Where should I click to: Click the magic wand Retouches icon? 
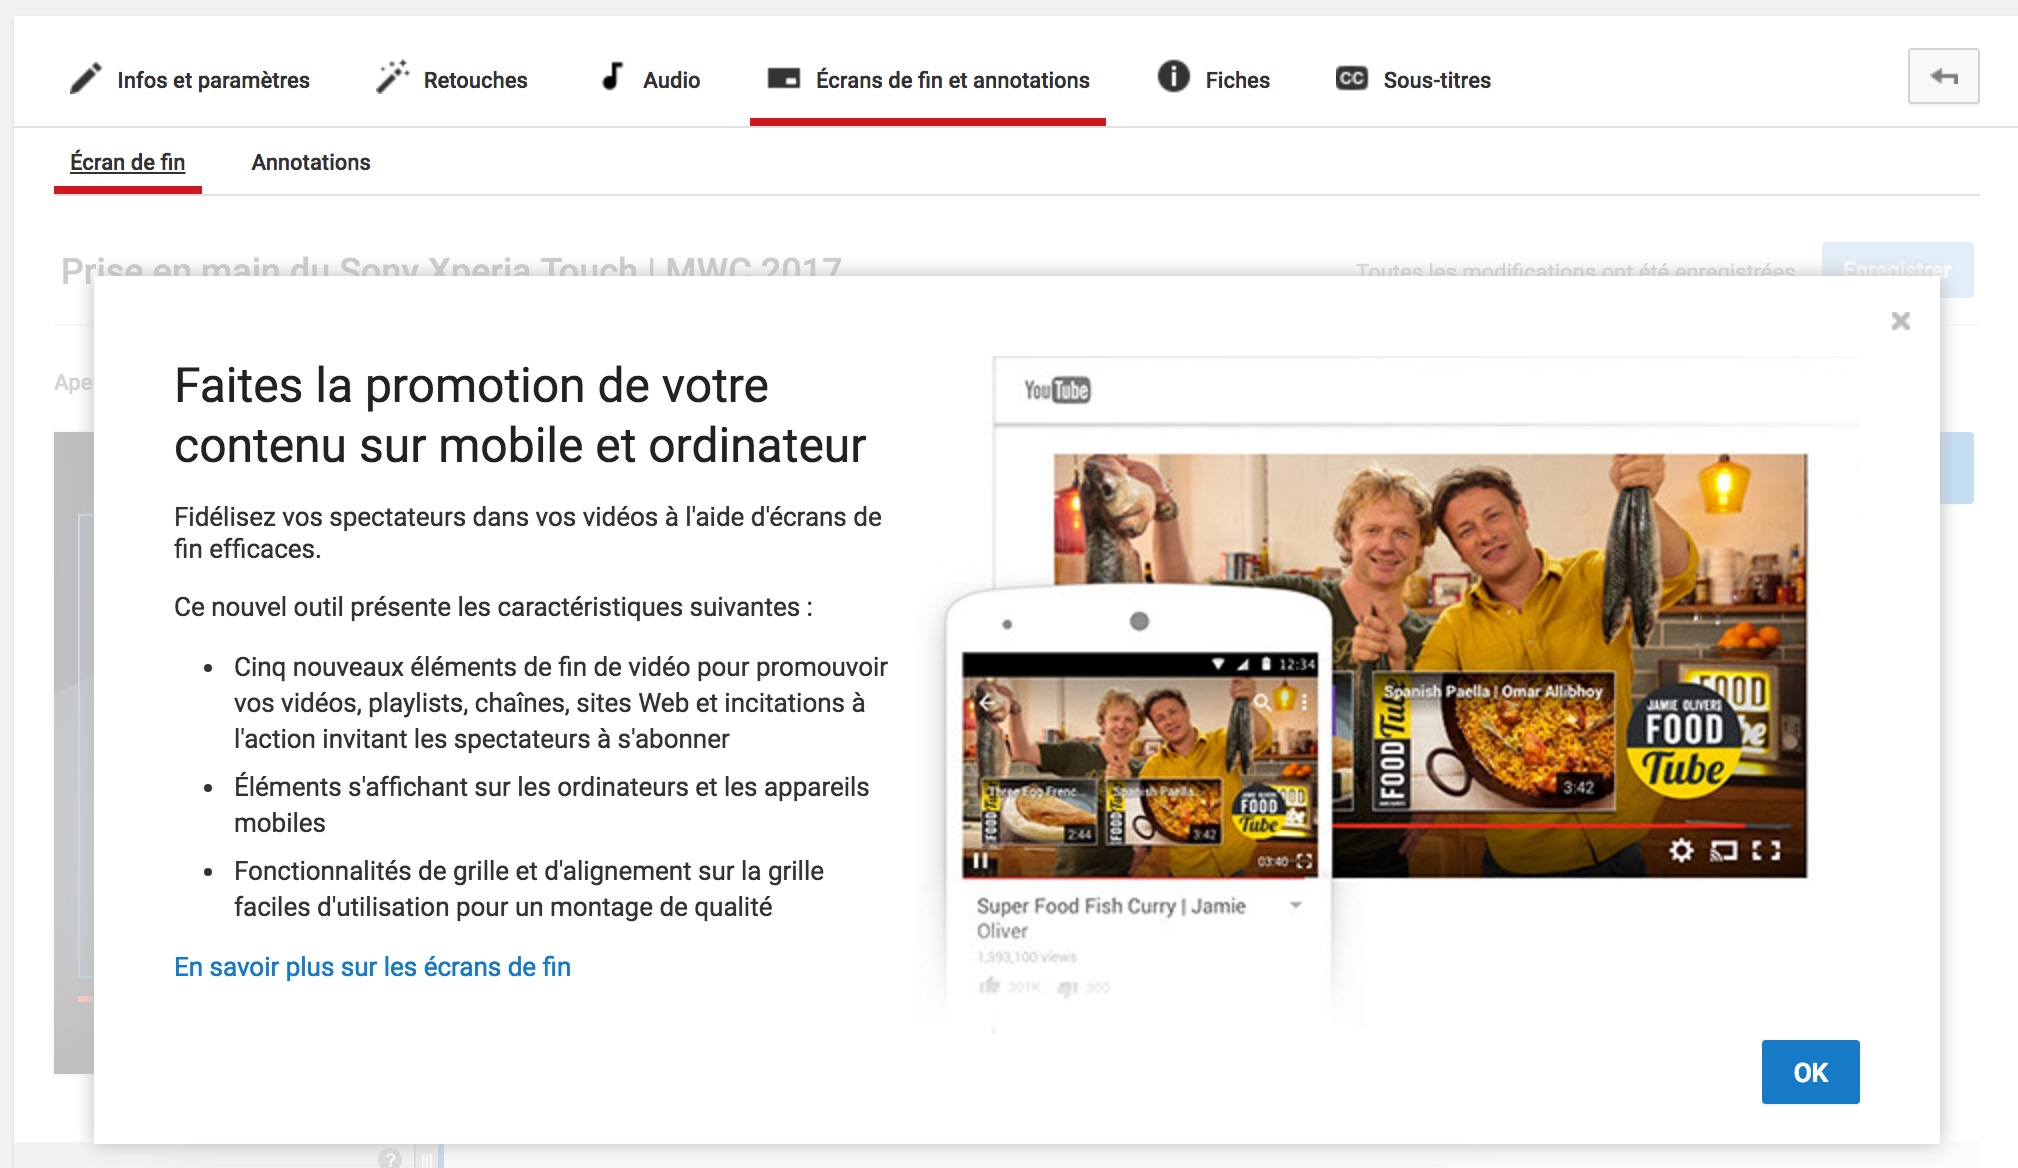click(392, 77)
